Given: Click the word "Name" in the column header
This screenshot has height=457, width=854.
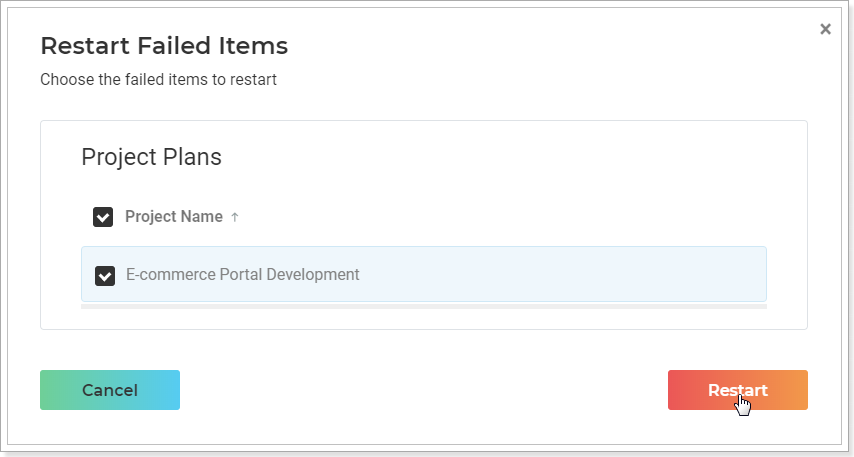Looking at the screenshot, I should tap(202, 216).
